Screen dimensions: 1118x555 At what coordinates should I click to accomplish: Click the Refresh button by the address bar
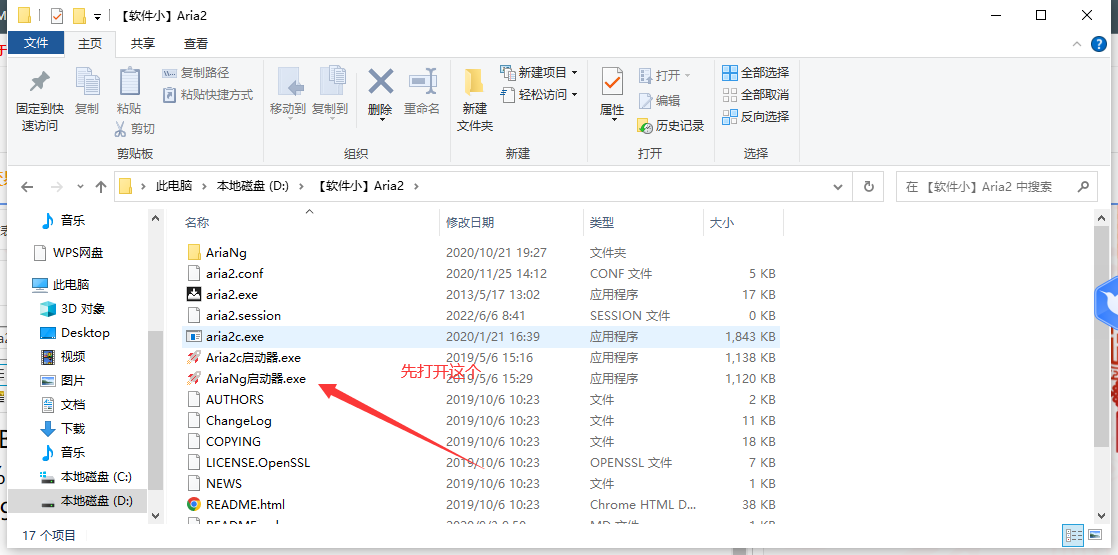click(x=868, y=187)
